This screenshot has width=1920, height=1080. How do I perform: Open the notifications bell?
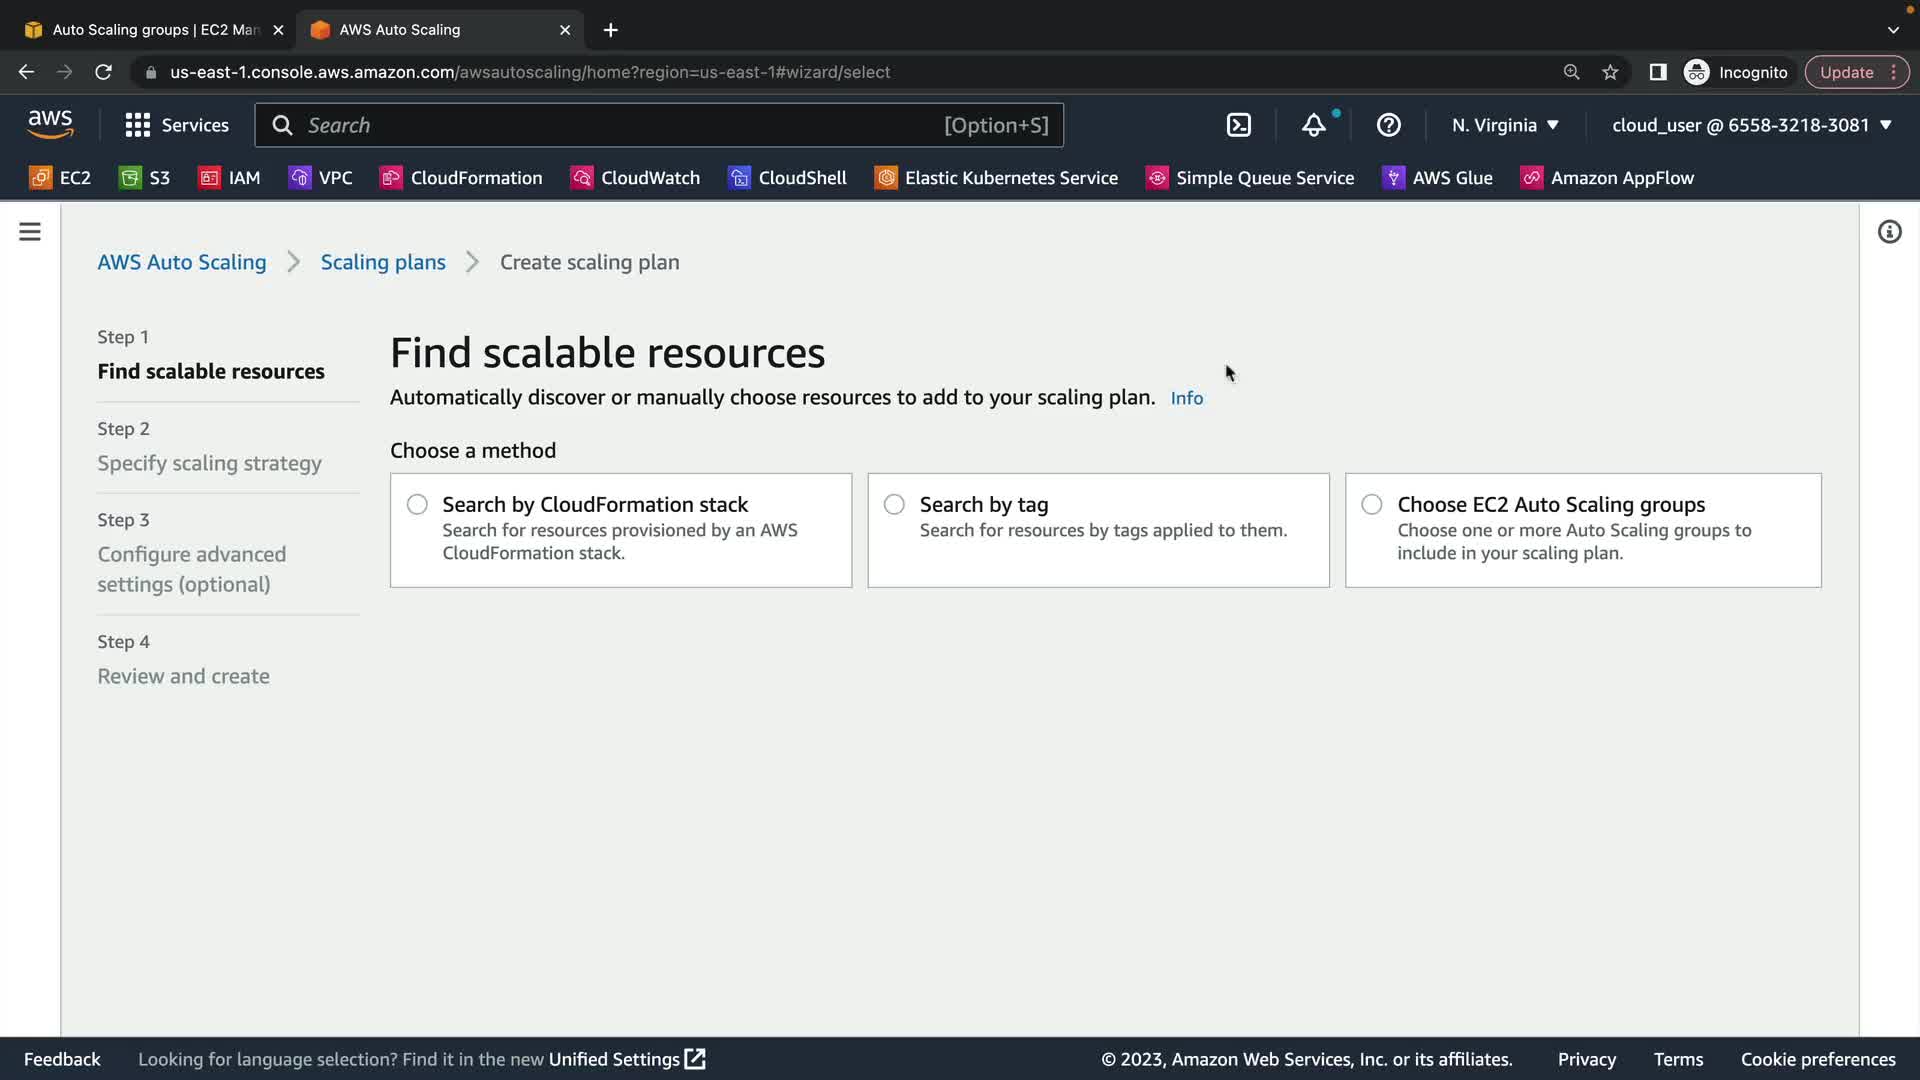pos(1313,125)
